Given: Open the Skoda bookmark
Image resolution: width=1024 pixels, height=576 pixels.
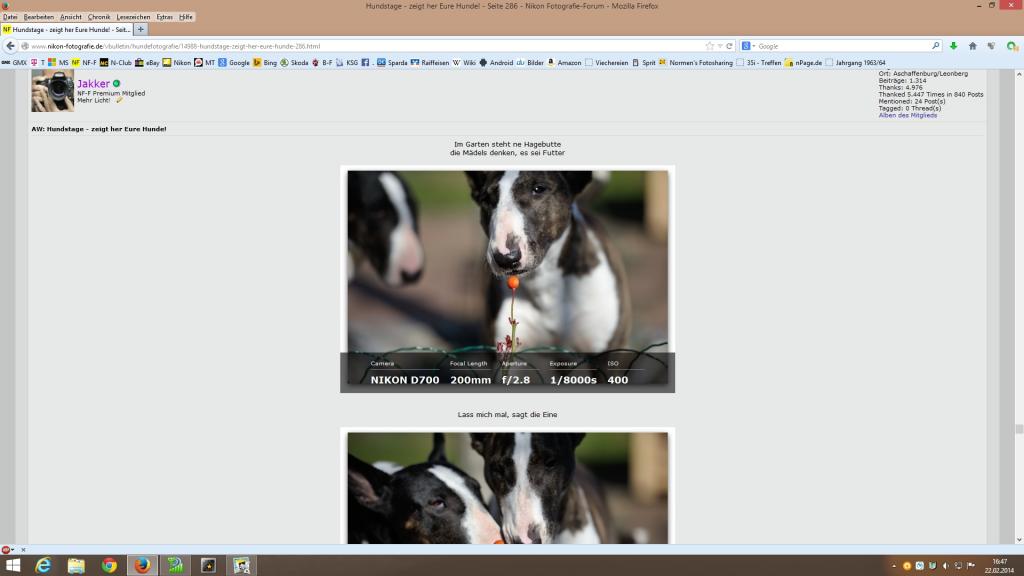Looking at the screenshot, I should point(294,63).
